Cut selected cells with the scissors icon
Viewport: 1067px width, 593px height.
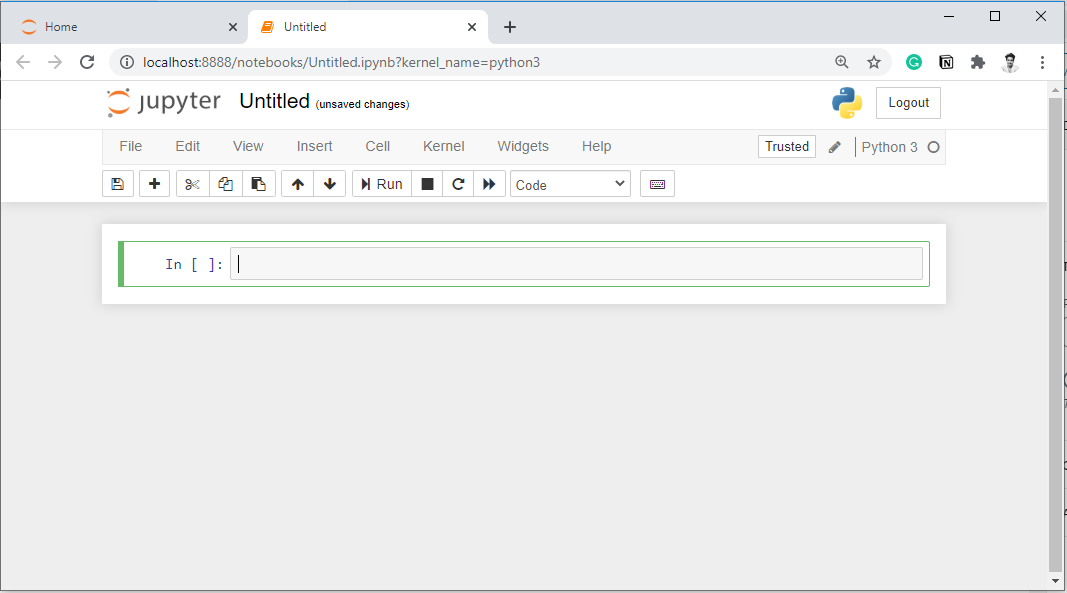click(x=193, y=184)
